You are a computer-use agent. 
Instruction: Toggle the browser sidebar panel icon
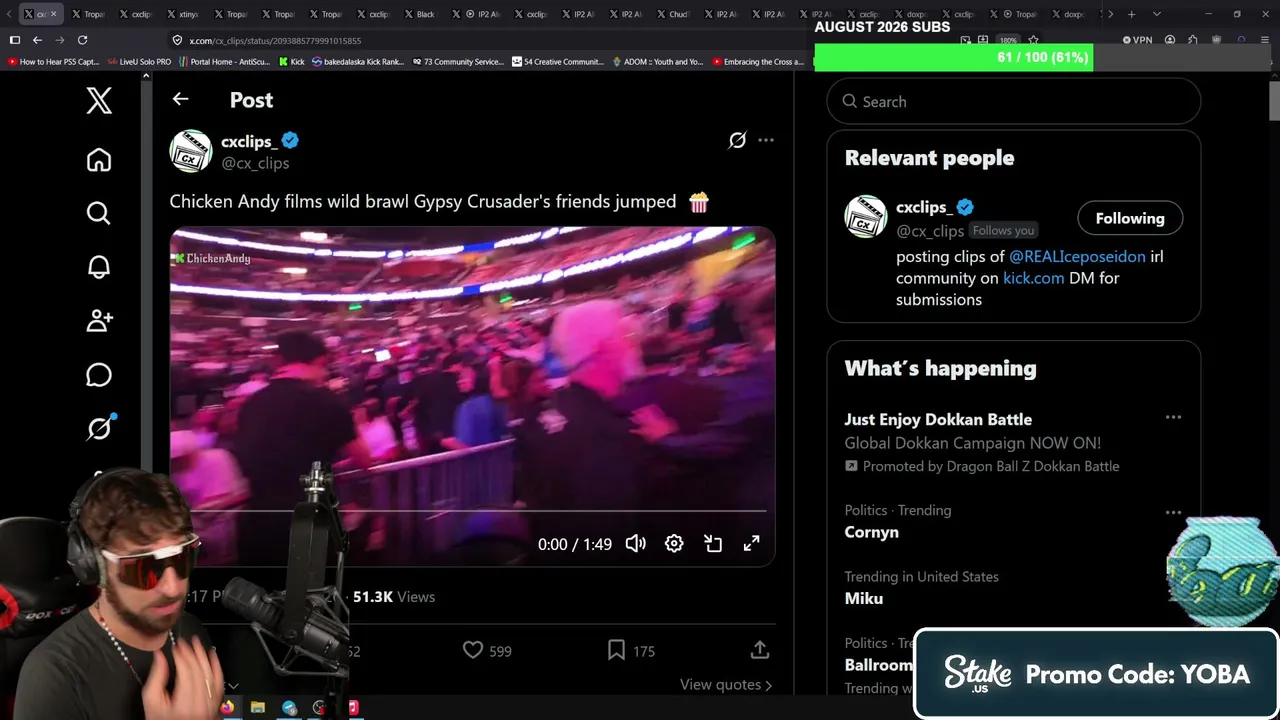(14, 40)
